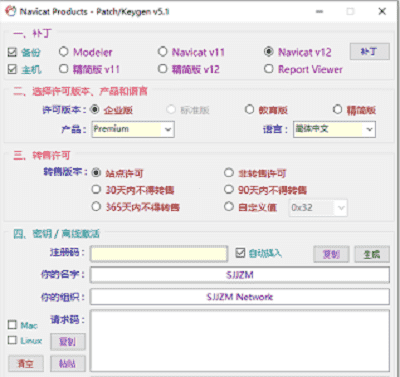The height and width of the screenshot is (377, 400).
Task: Select the 精简版 v12 radio option
Action: click(162, 69)
